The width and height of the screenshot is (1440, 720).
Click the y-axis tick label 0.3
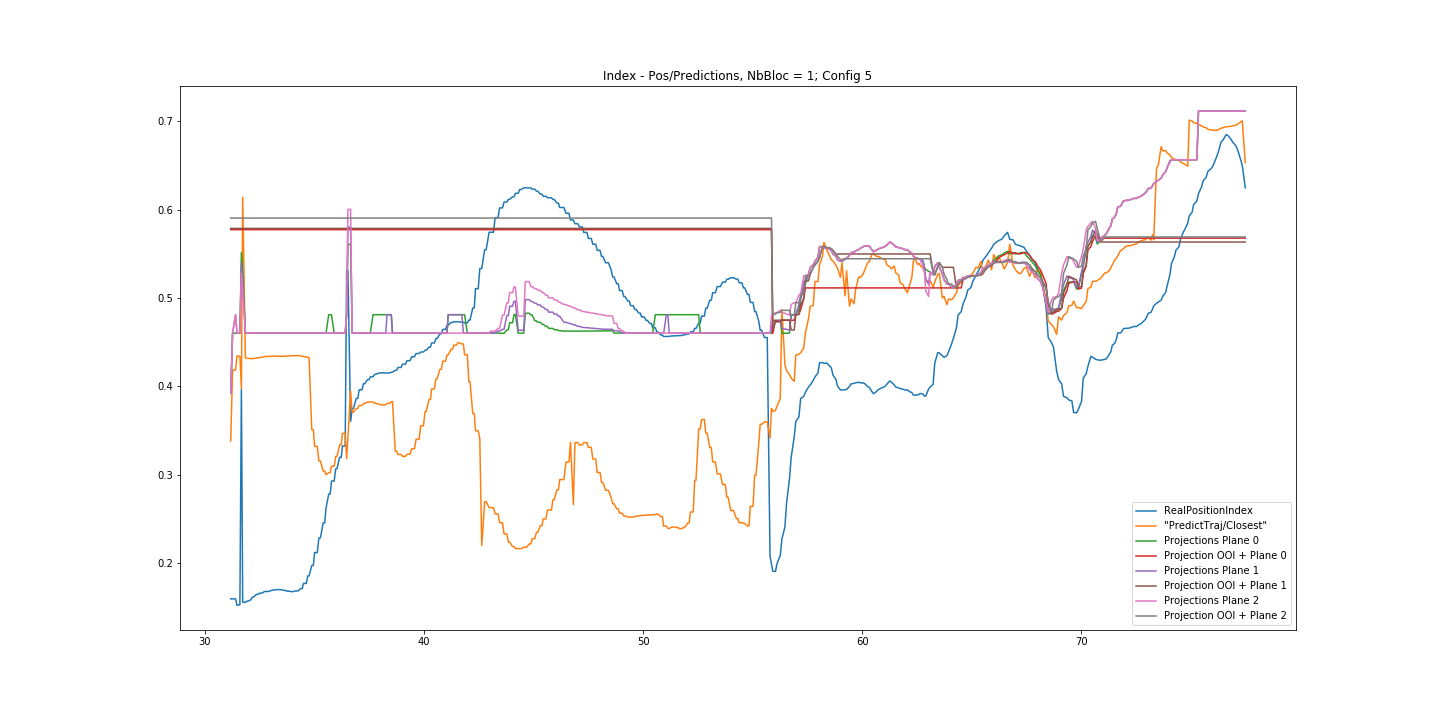(164, 476)
